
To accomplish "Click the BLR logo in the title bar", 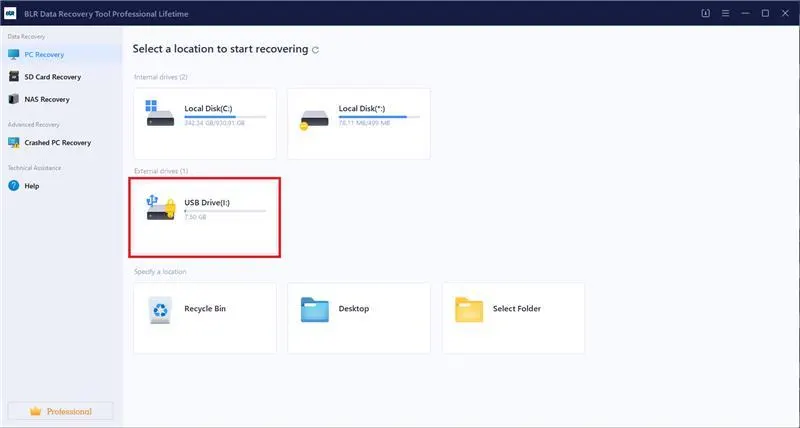I will point(11,13).
